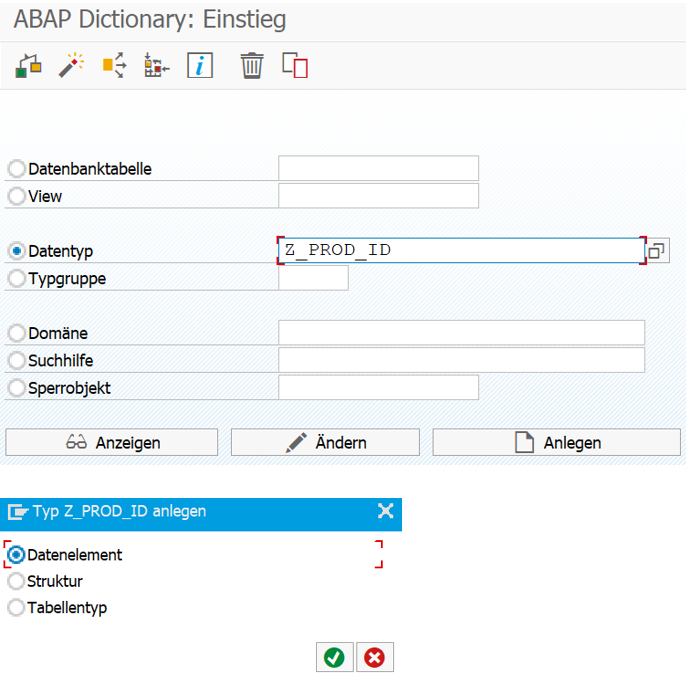Select the Suchhilfe radio button
Viewport: 686px width, 679px height.
point(17,361)
